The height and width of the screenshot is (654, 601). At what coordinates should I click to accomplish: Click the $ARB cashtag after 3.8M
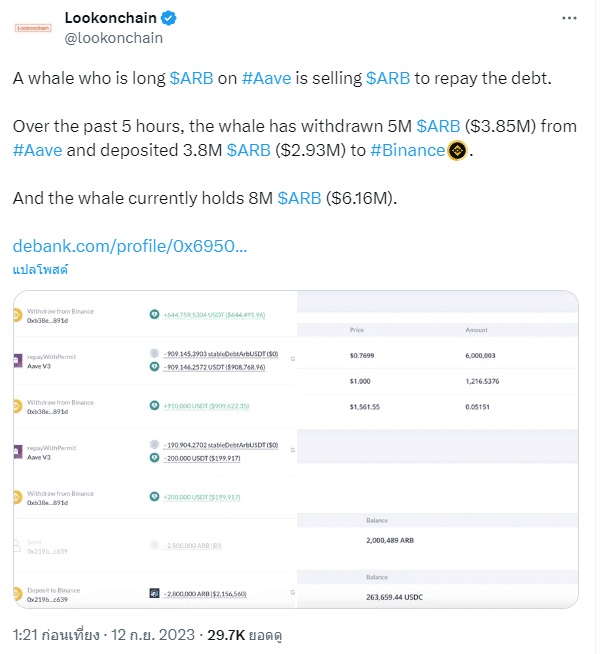point(247,151)
